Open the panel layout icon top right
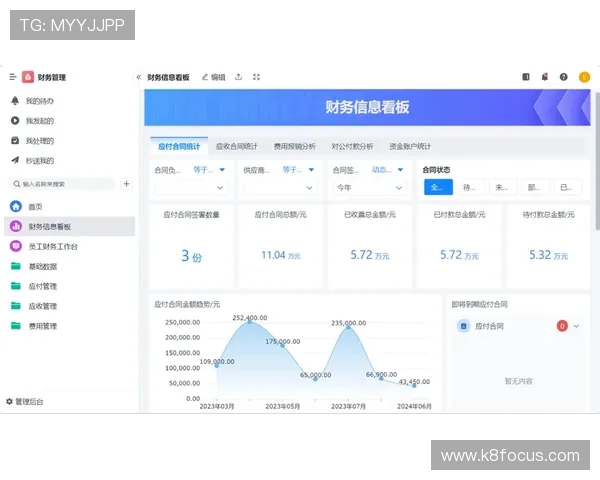 point(526,77)
